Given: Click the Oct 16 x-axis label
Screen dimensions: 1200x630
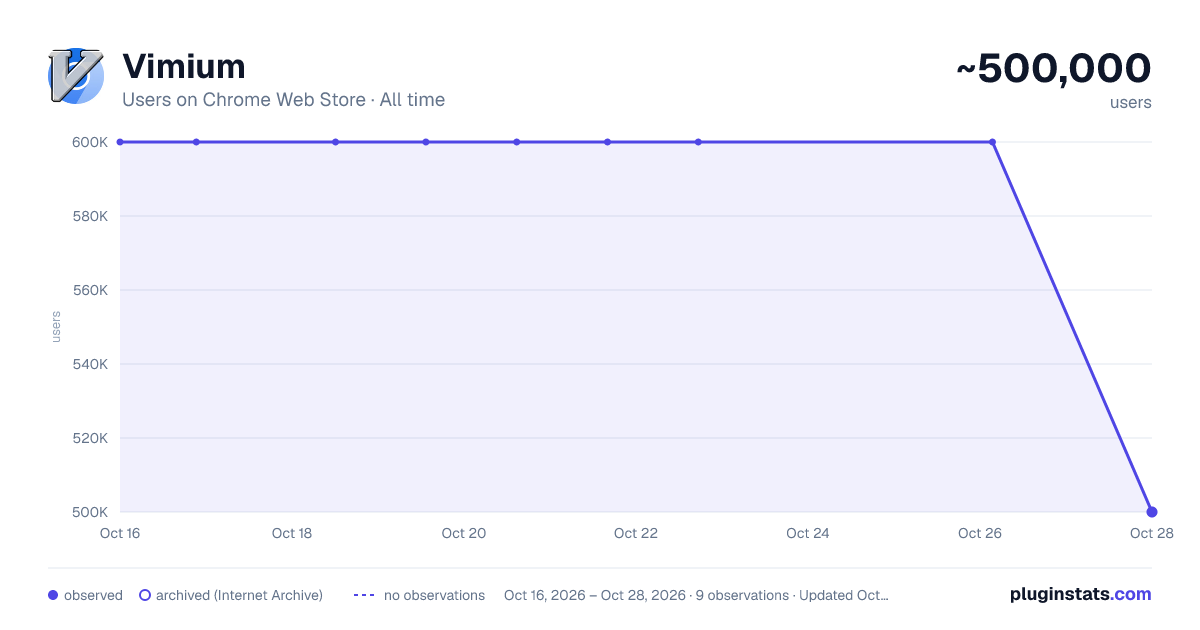Looking at the screenshot, I should (x=120, y=533).
